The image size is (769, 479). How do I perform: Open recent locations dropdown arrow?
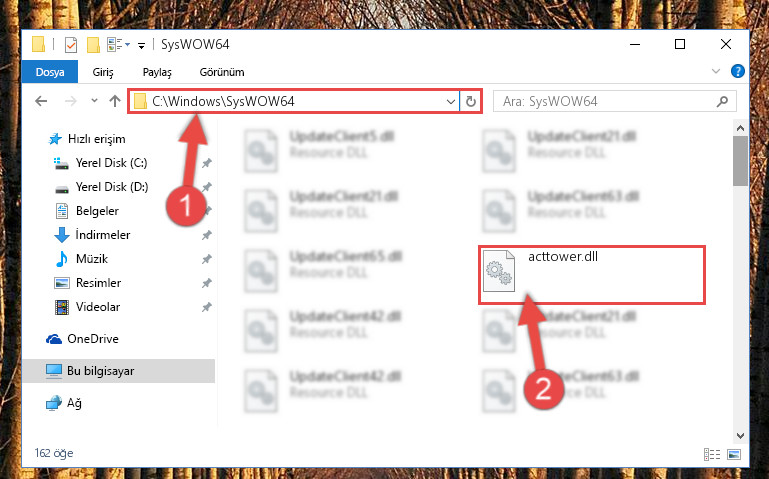point(94,101)
